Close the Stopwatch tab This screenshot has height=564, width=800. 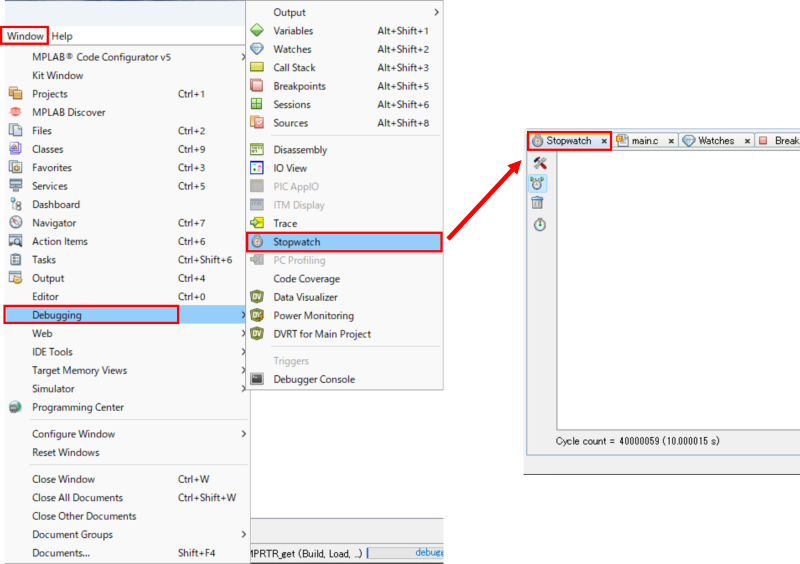tap(604, 142)
